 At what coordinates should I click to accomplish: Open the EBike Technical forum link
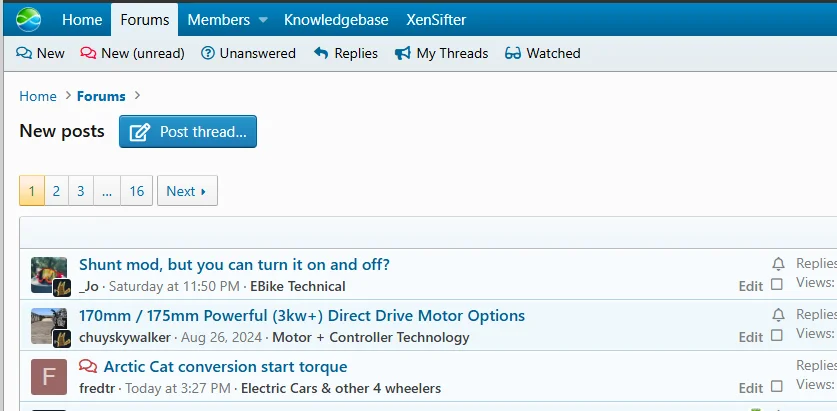coord(298,287)
